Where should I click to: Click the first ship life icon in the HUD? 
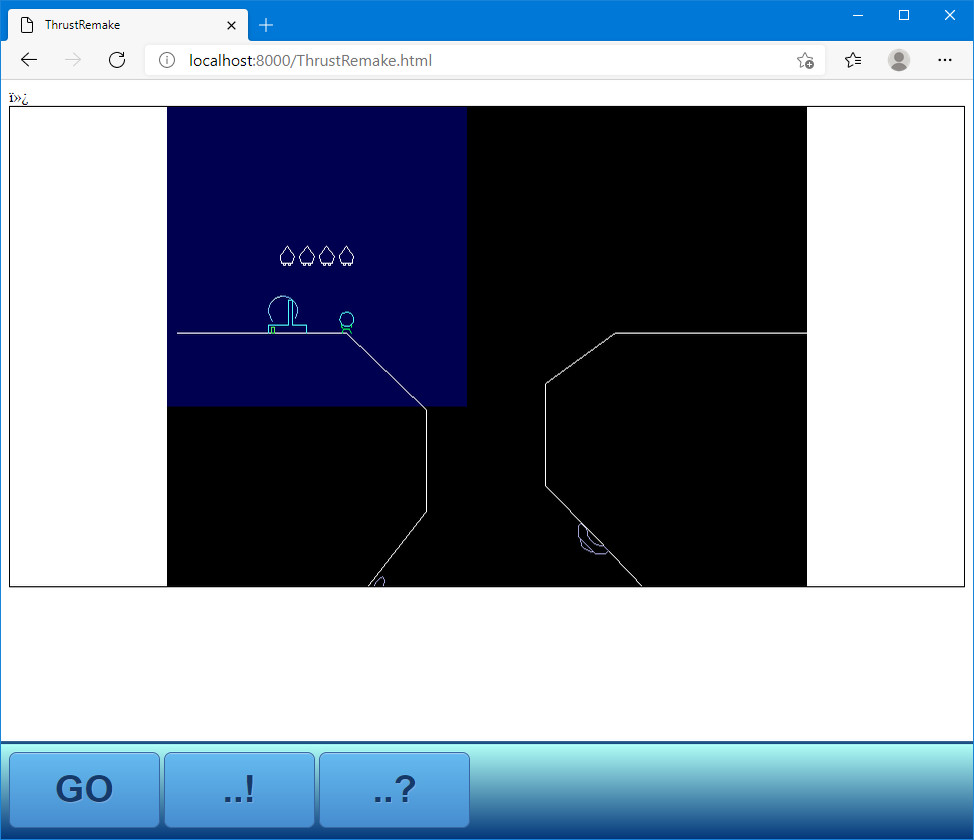coord(286,256)
